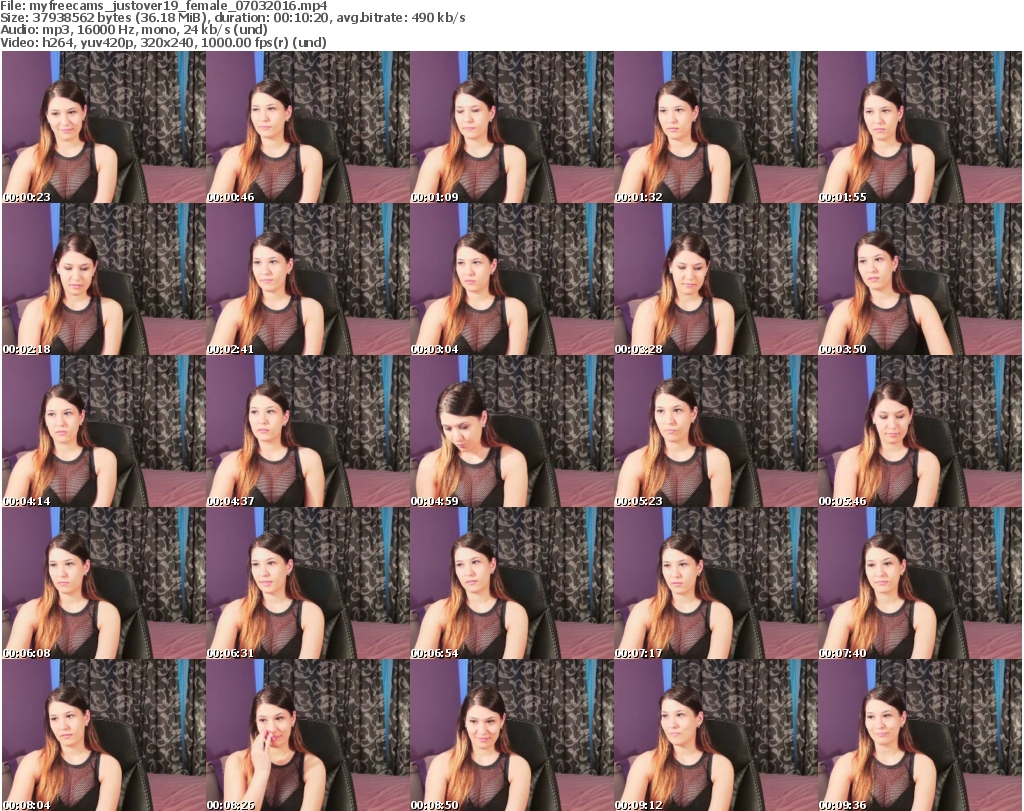The image size is (1024, 811).
Task: Select the final 00:09:36 frame
Action: (x=920, y=735)
